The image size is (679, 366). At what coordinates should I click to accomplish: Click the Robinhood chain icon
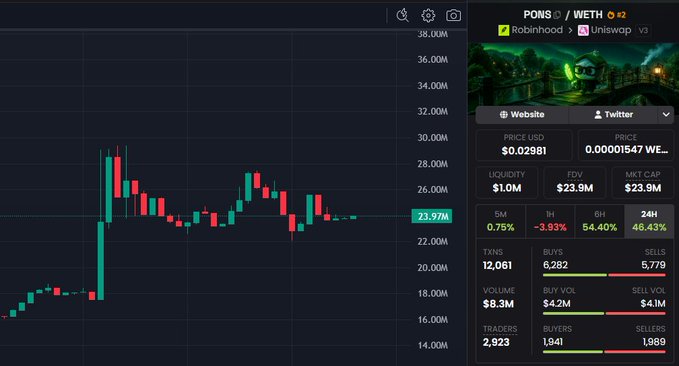point(504,30)
